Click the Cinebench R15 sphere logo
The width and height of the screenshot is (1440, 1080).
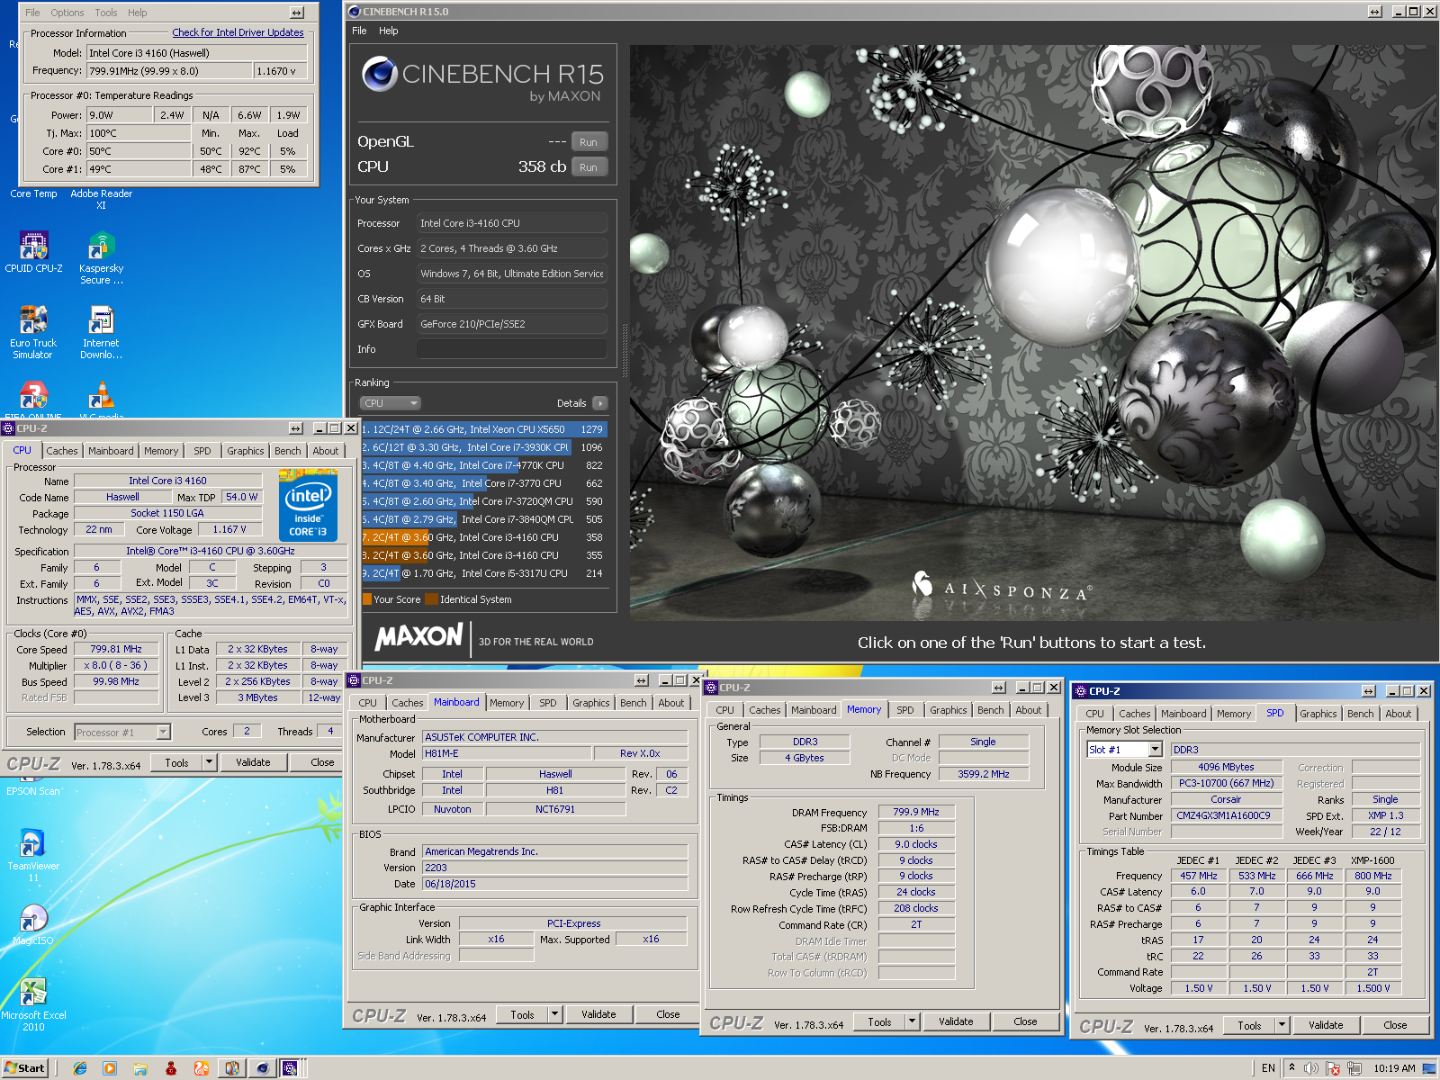[x=379, y=74]
